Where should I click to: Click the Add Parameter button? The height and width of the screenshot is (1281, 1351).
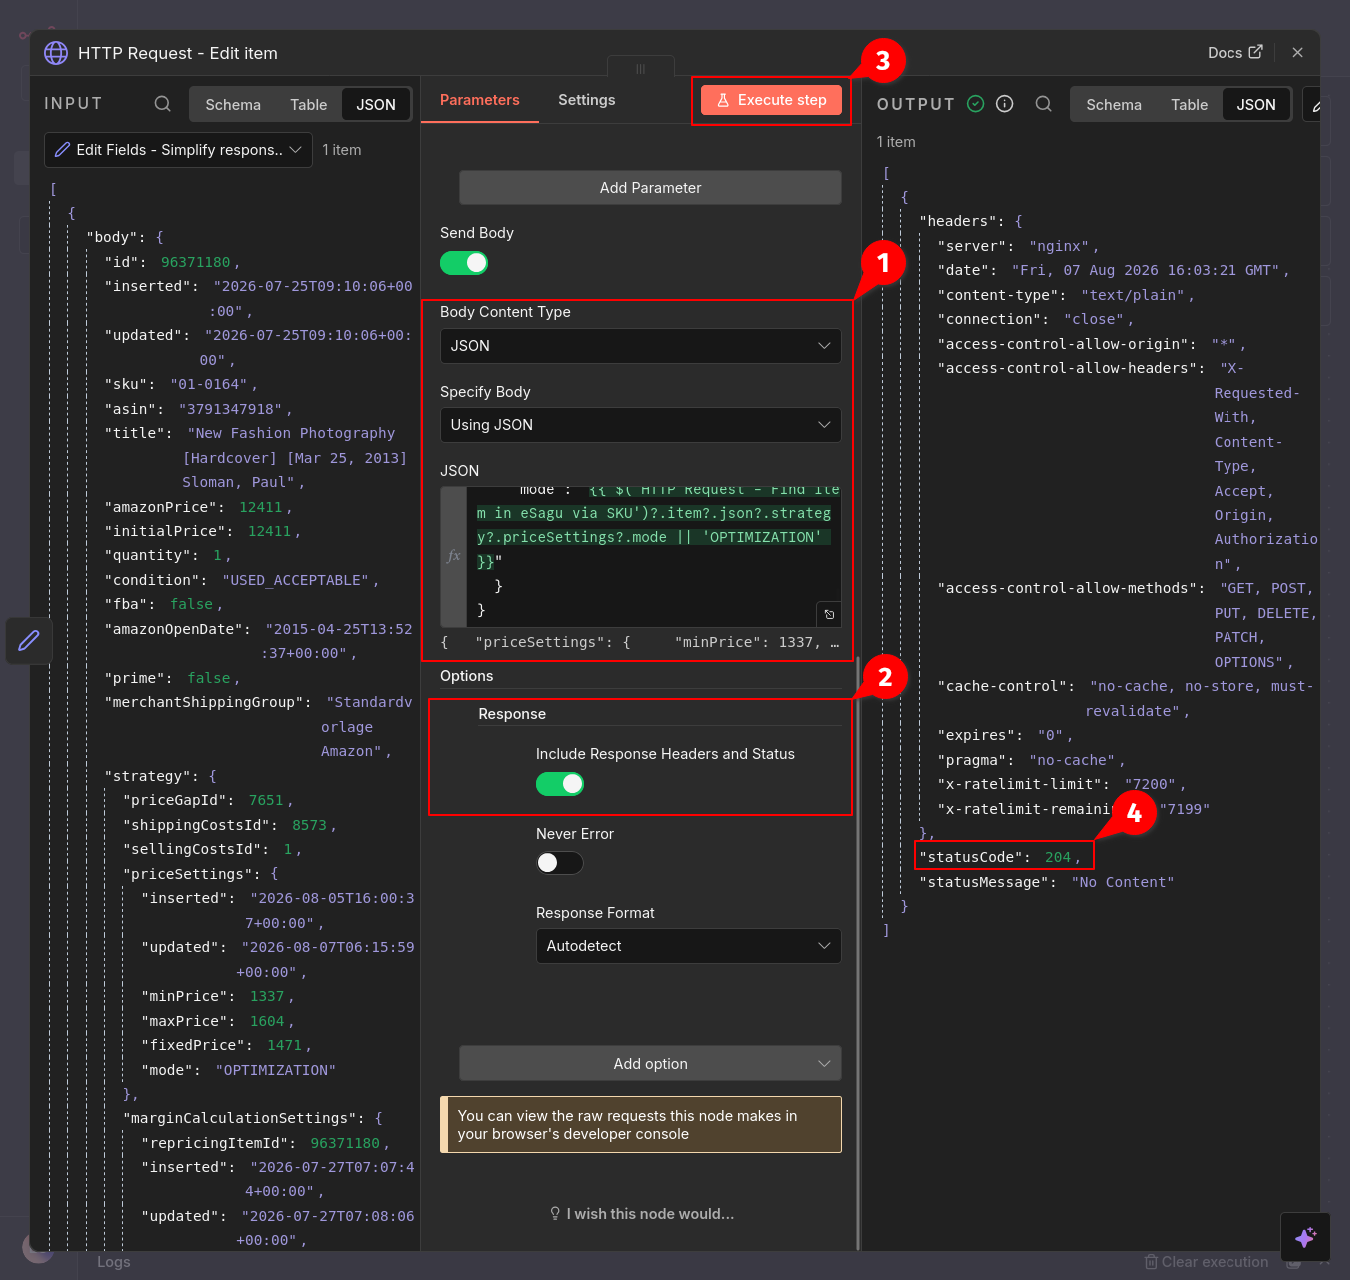click(x=650, y=188)
